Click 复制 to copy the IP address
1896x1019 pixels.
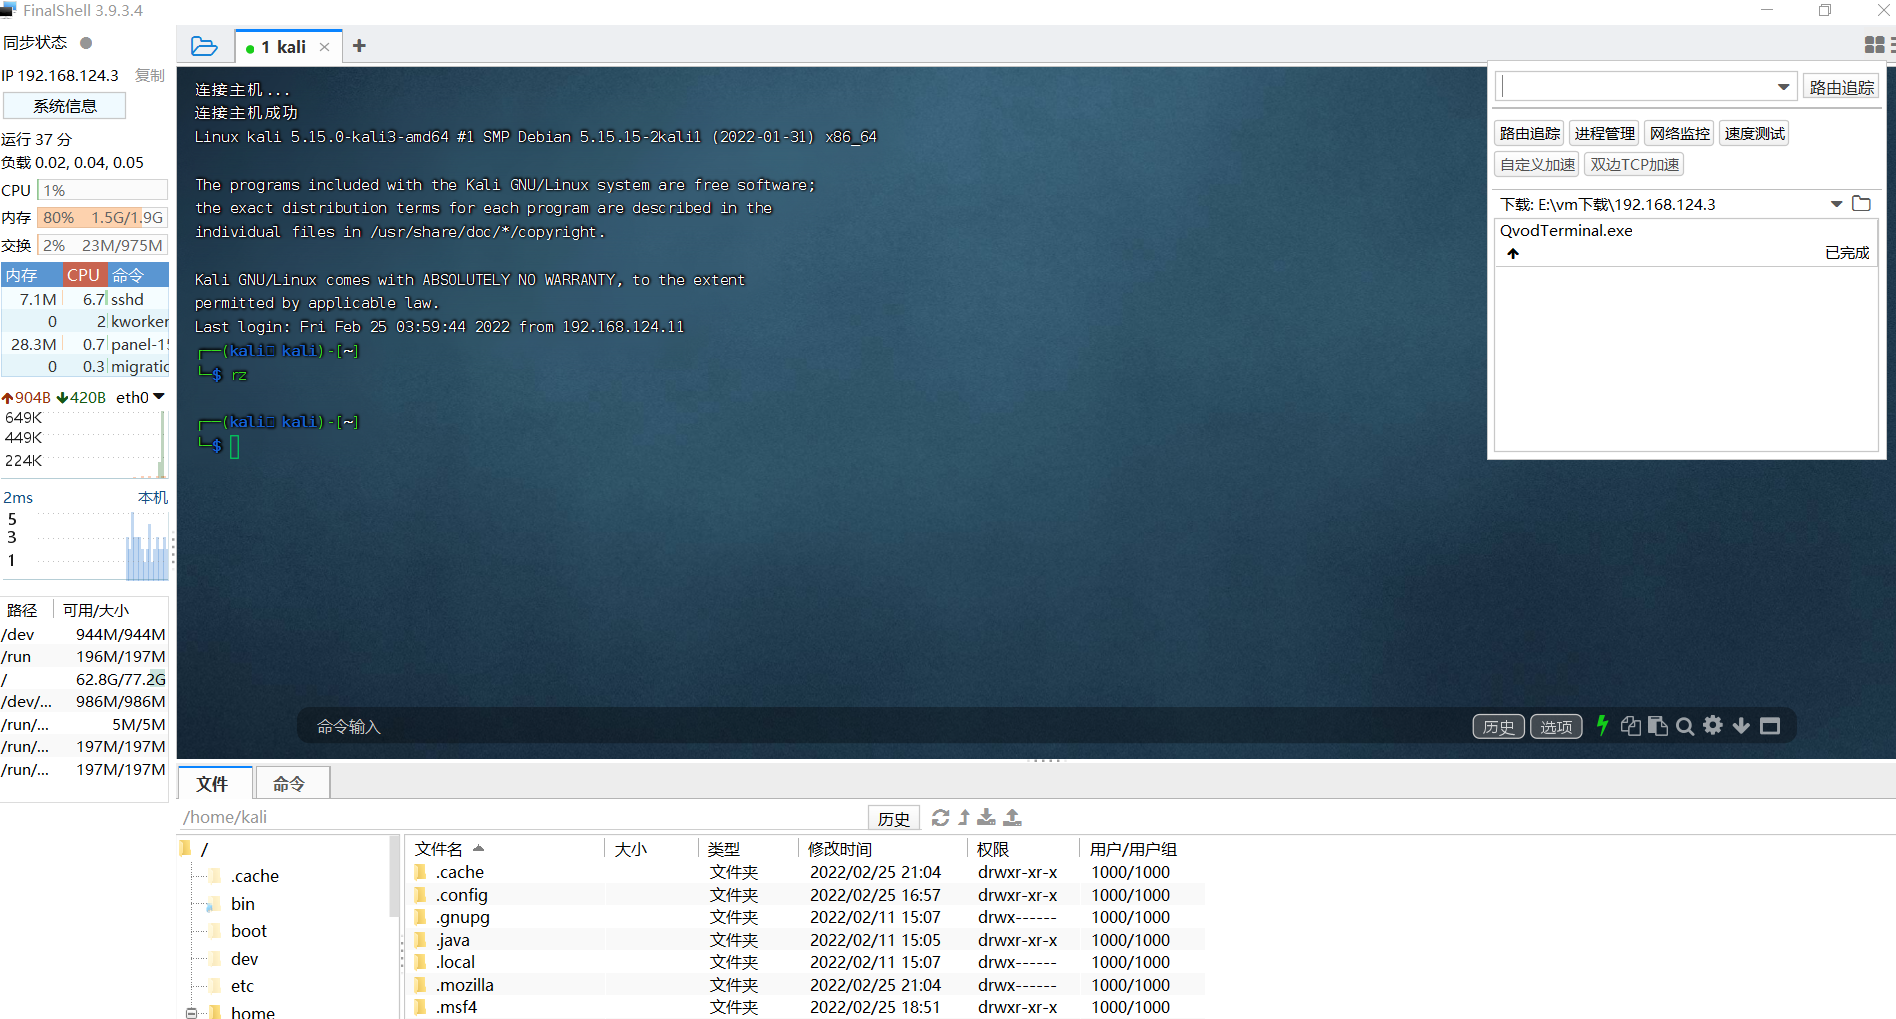(149, 75)
